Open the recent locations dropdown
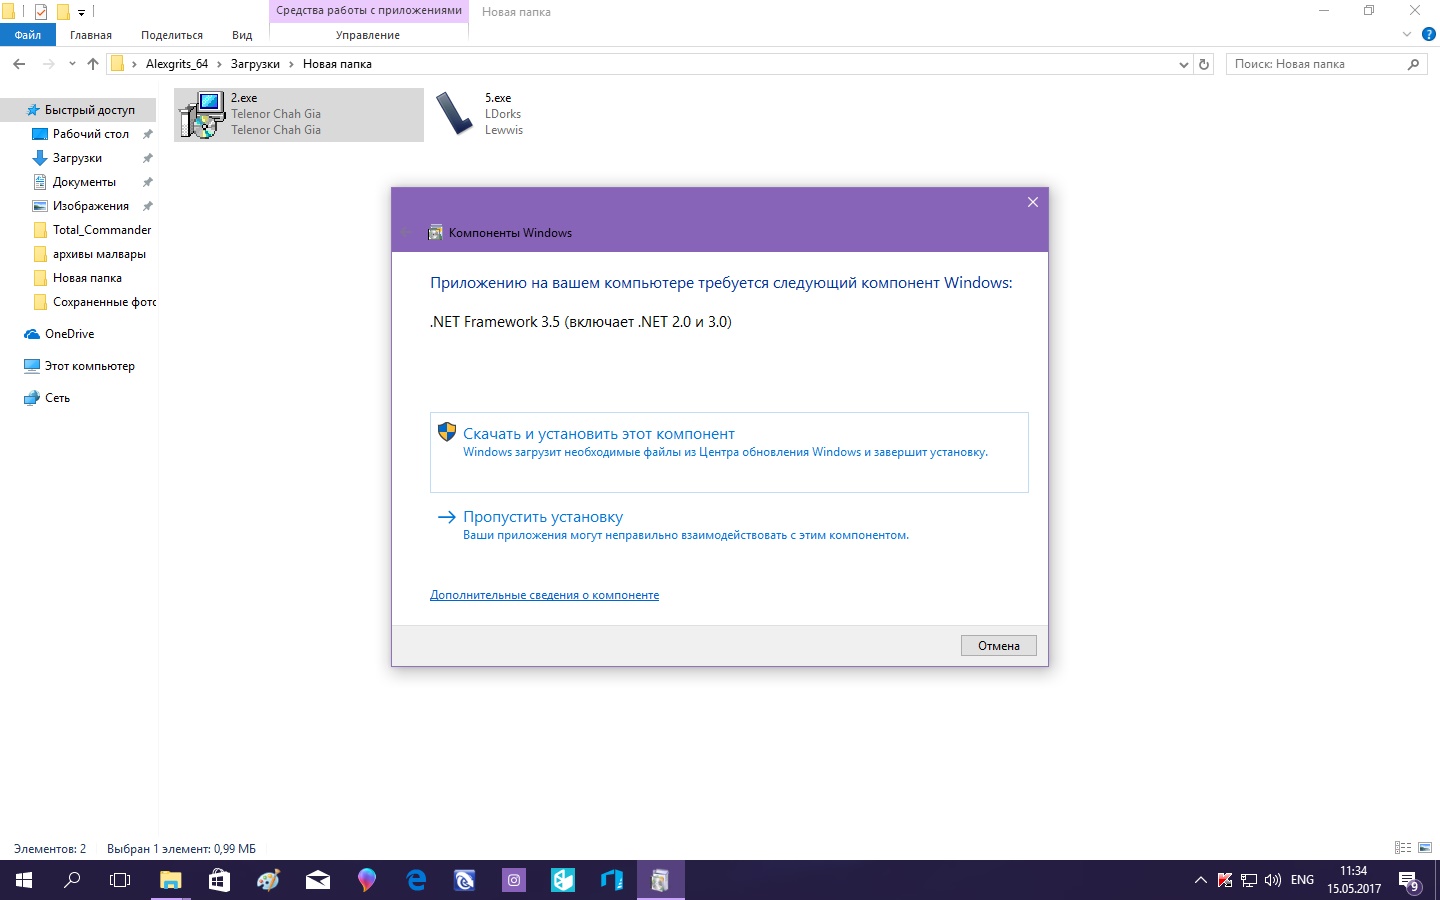The height and width of the screenshot is (900, 1440). coord(72,64)
